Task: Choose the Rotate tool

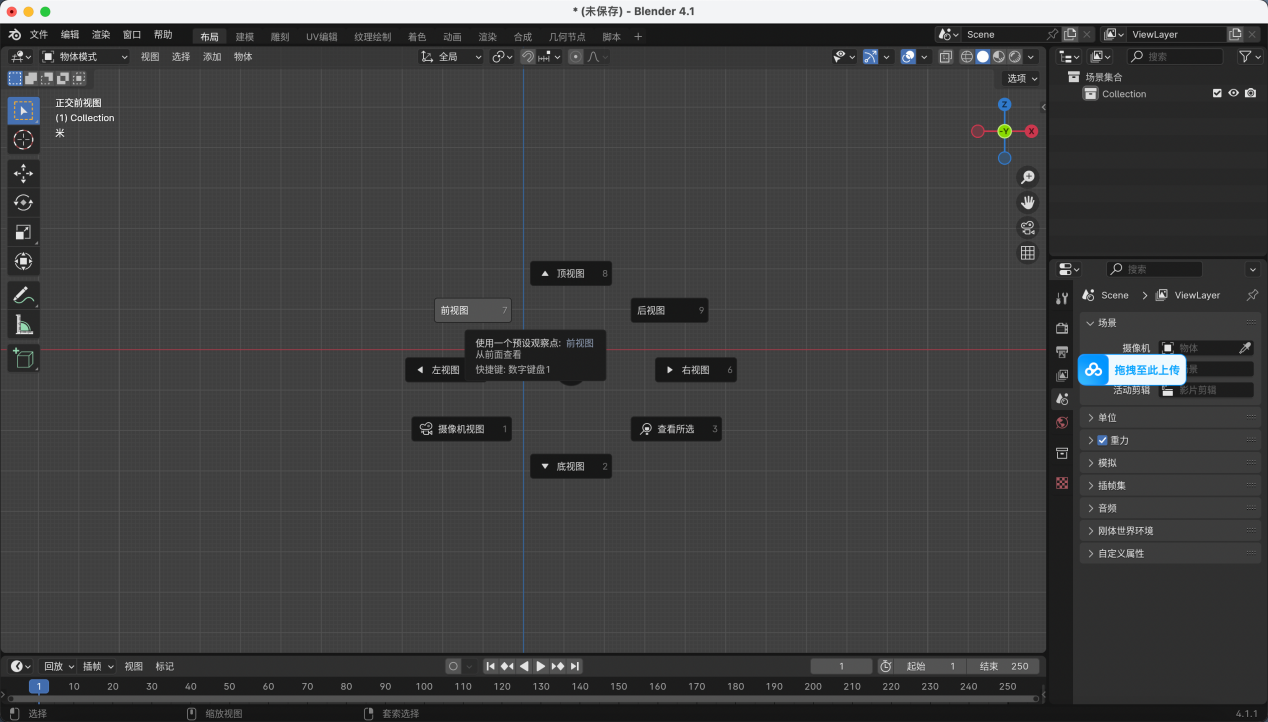Action: tap(24, 203)
